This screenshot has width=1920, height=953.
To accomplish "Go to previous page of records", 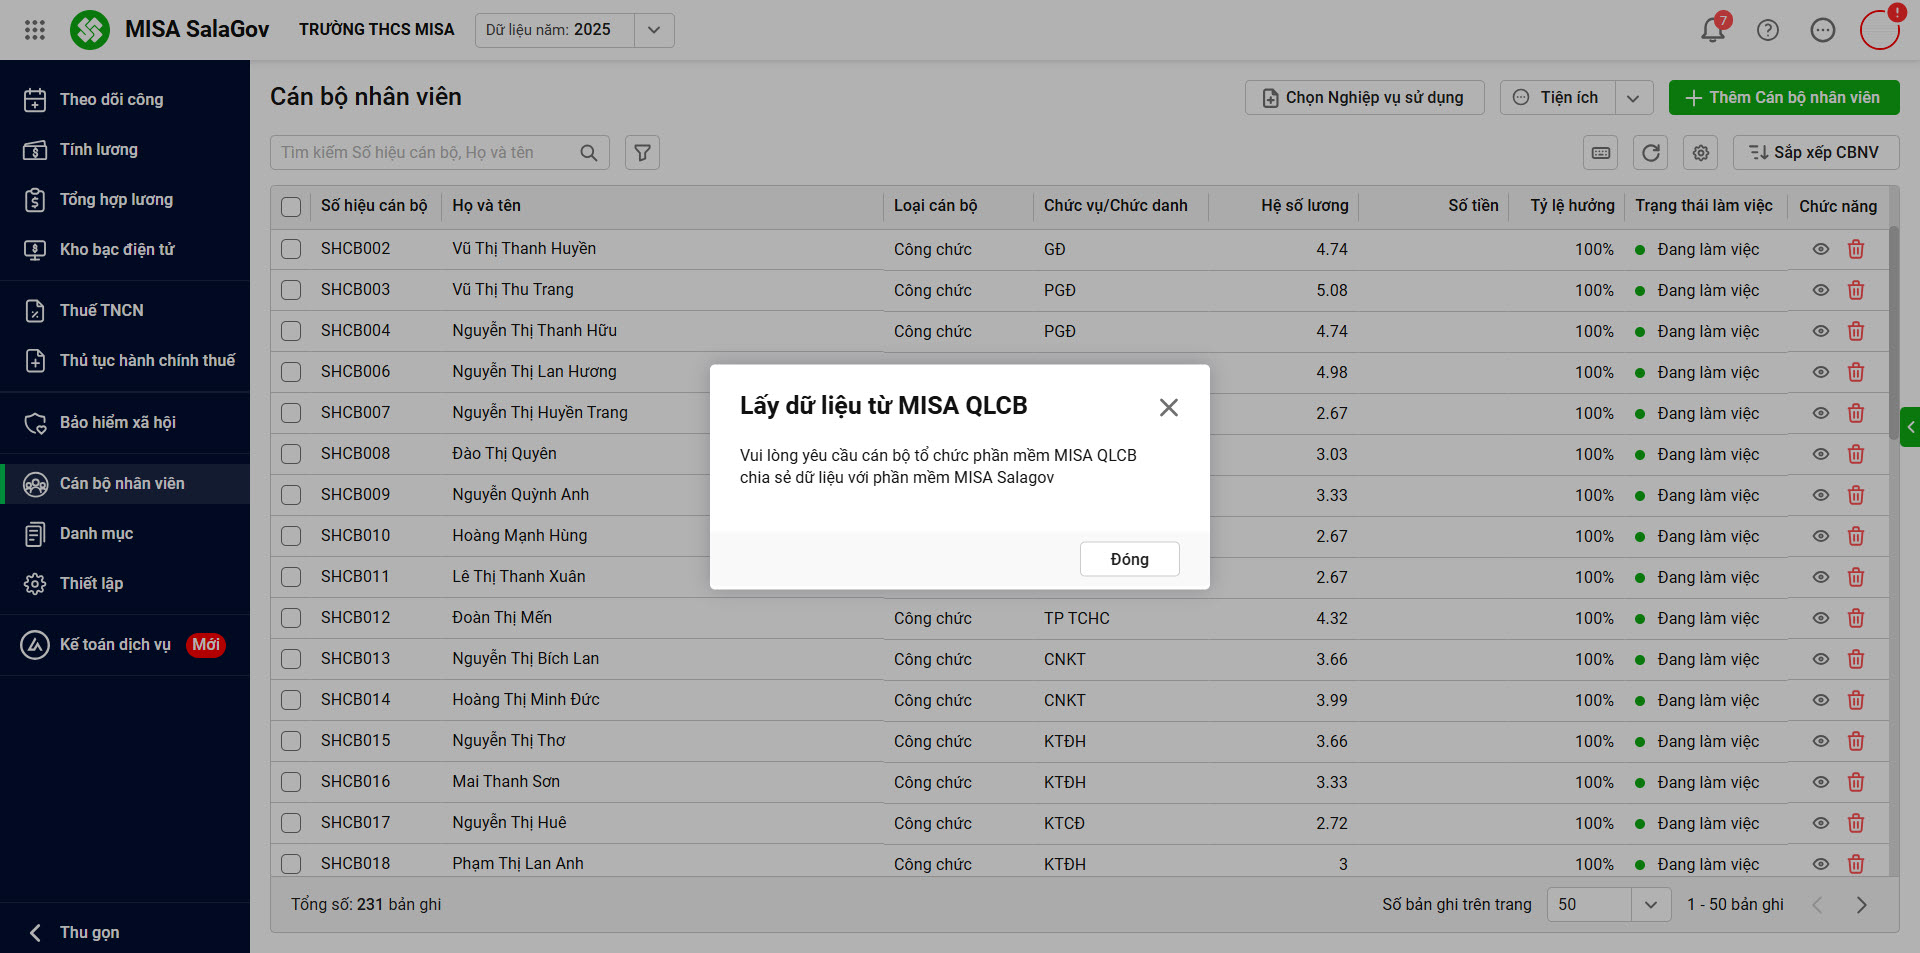I will [x=1818, y=905].
